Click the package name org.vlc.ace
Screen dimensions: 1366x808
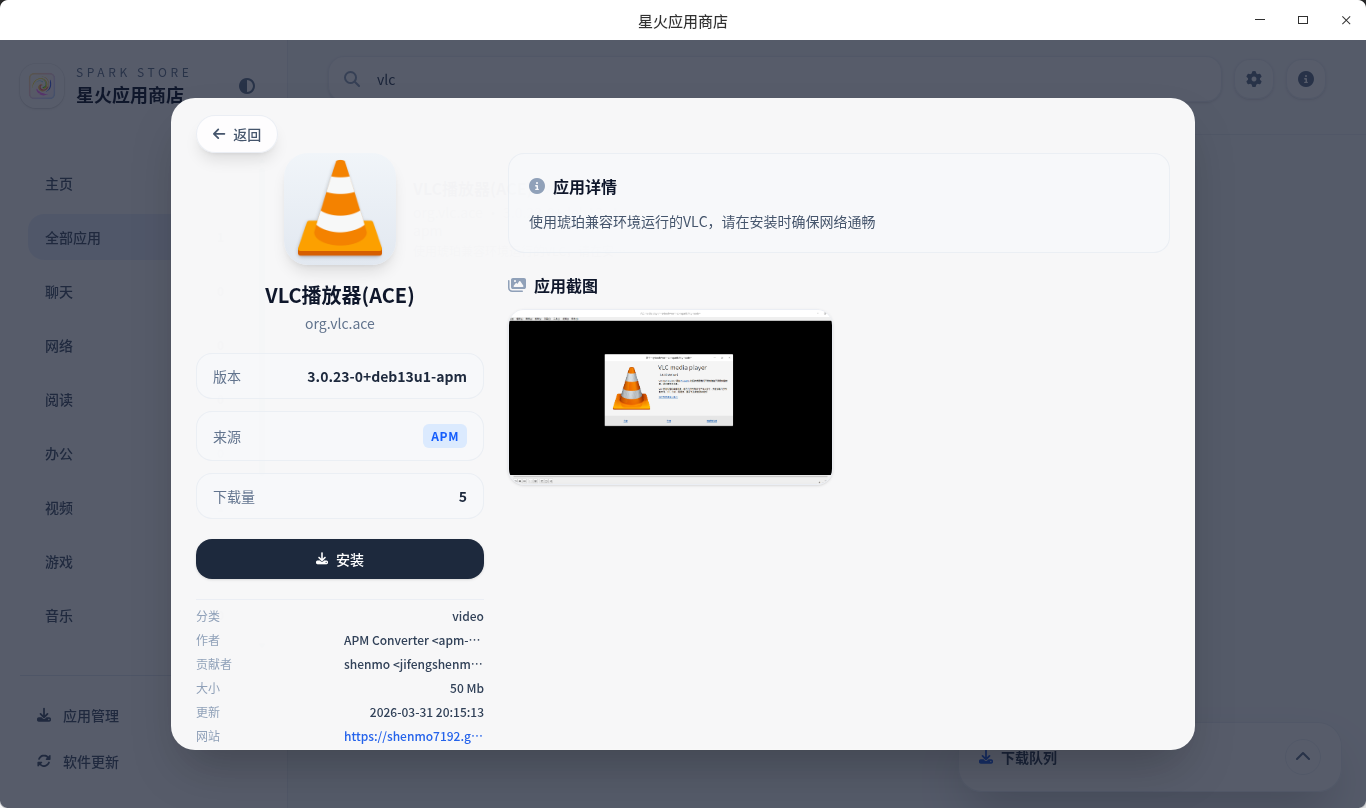coord(340,324)
